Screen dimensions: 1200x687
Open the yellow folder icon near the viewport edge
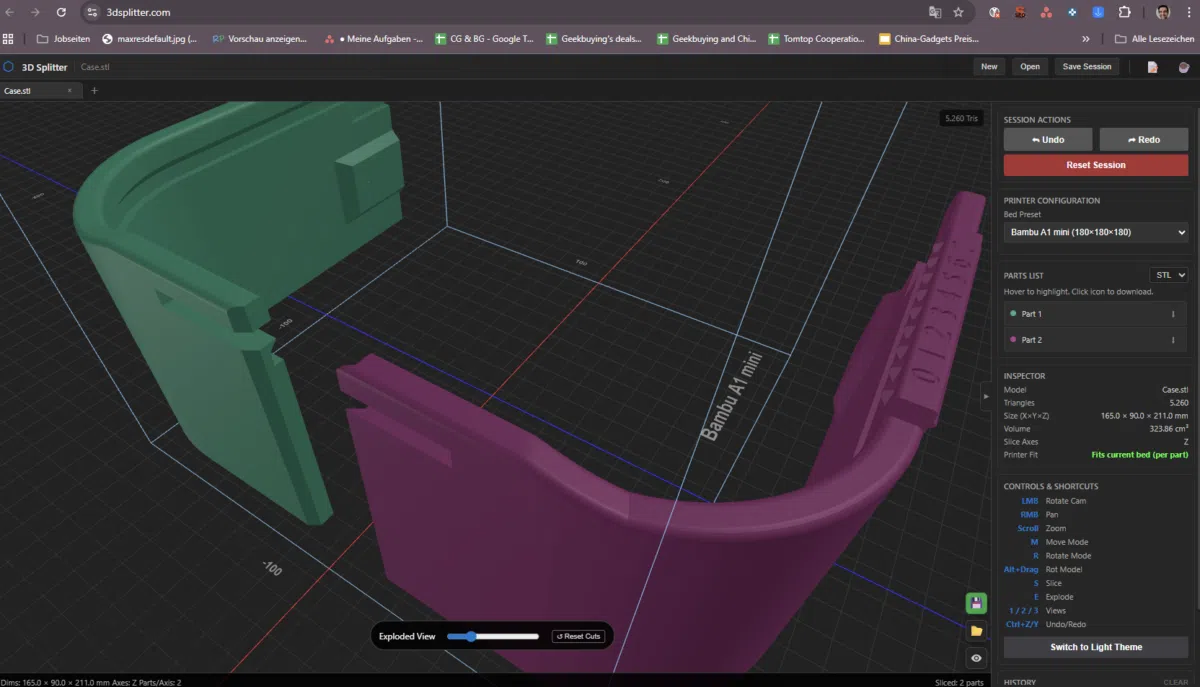click(975, 630)
